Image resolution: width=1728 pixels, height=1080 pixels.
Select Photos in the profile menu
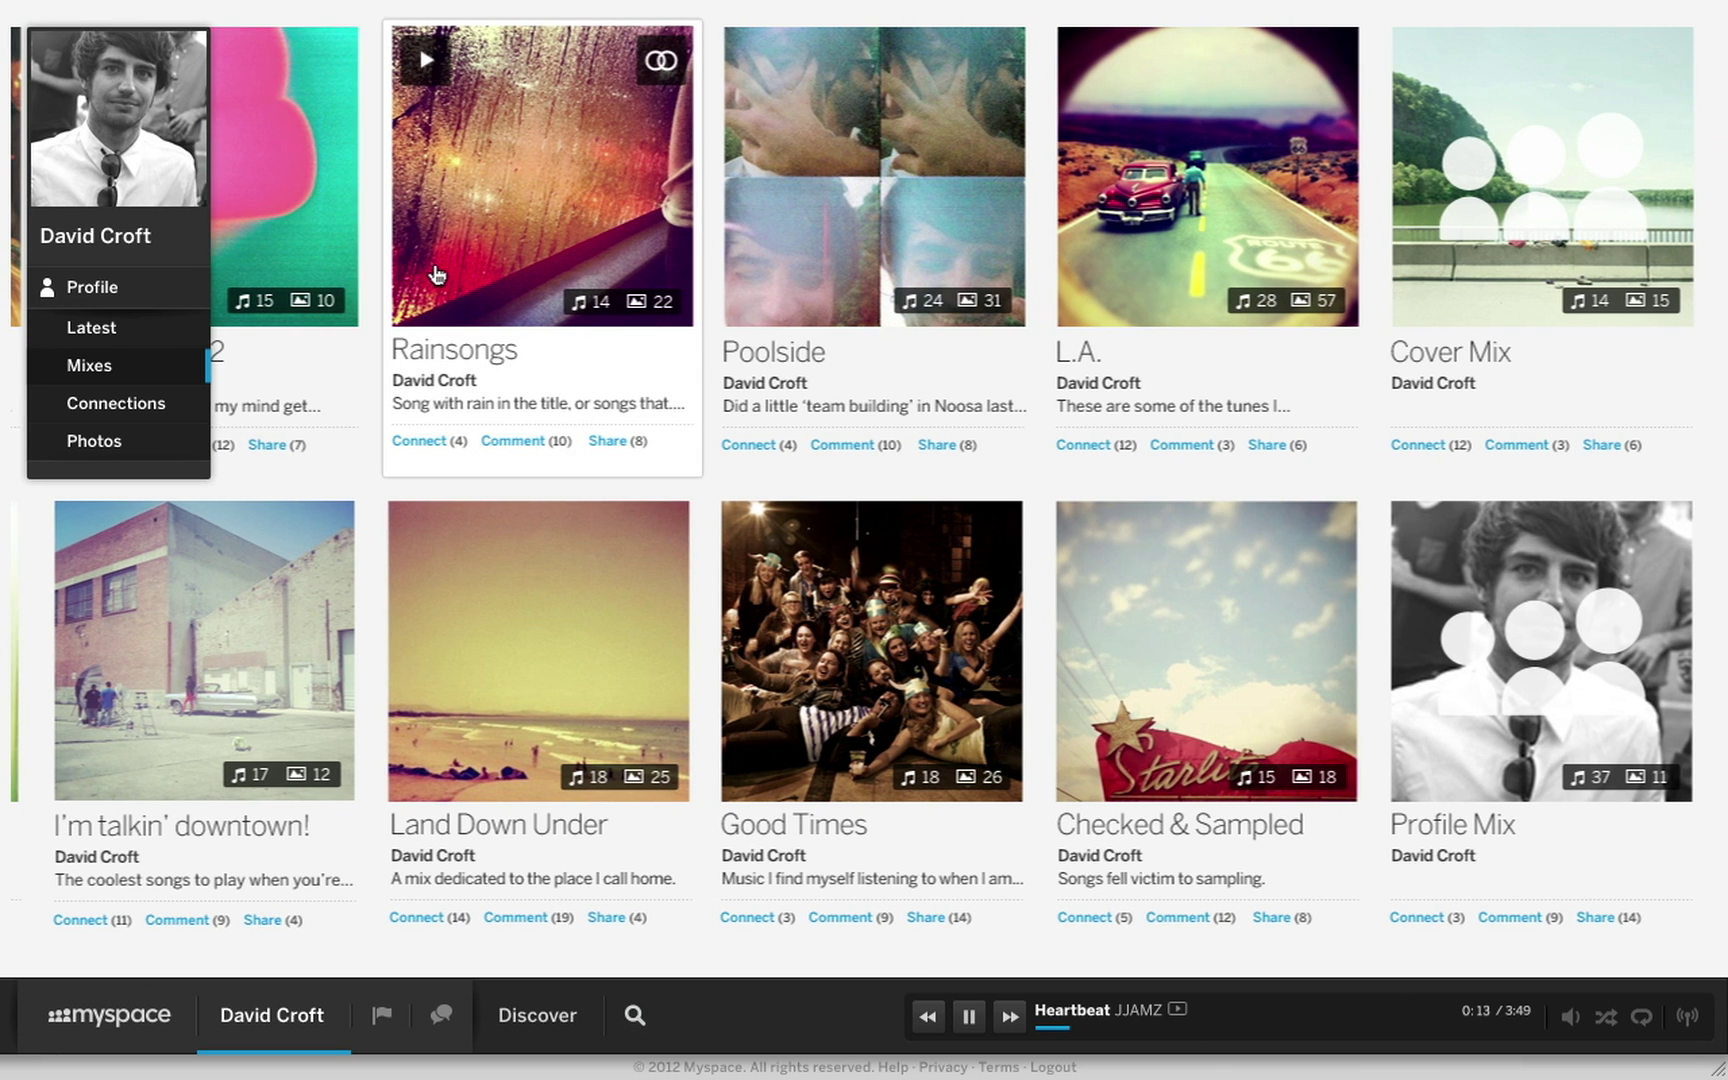(x=94, y=441)
